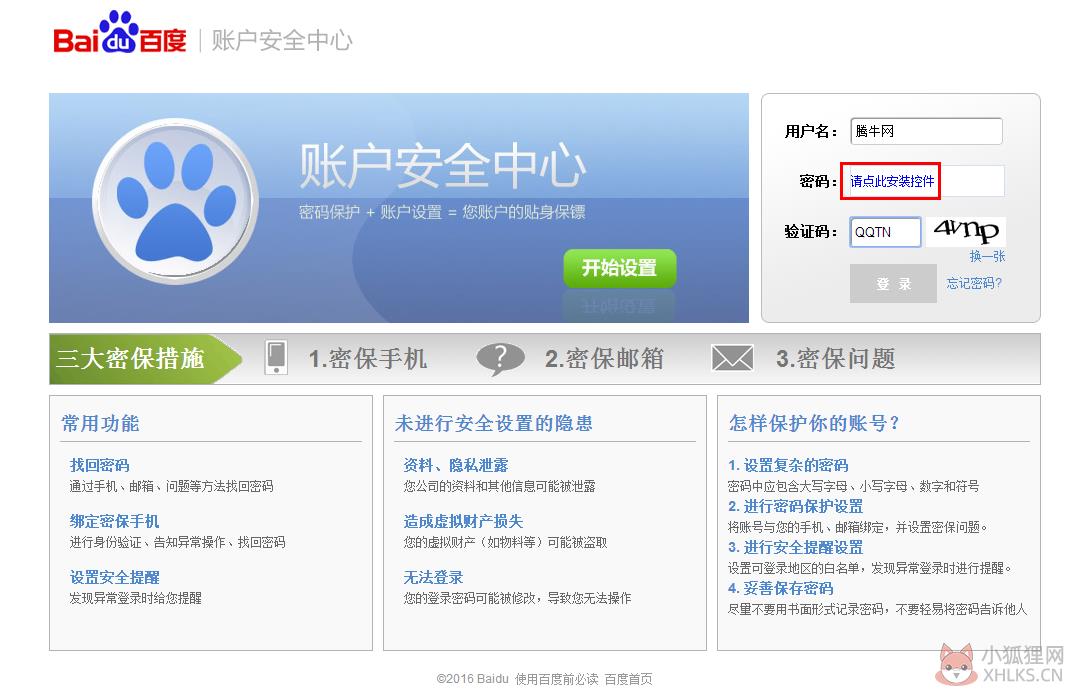Image resolution: width=1074 pixels, height=691 pixels.
Task: Open the 设置安全提醒 link
Action: pyautogui.click(x=114, y=578)
